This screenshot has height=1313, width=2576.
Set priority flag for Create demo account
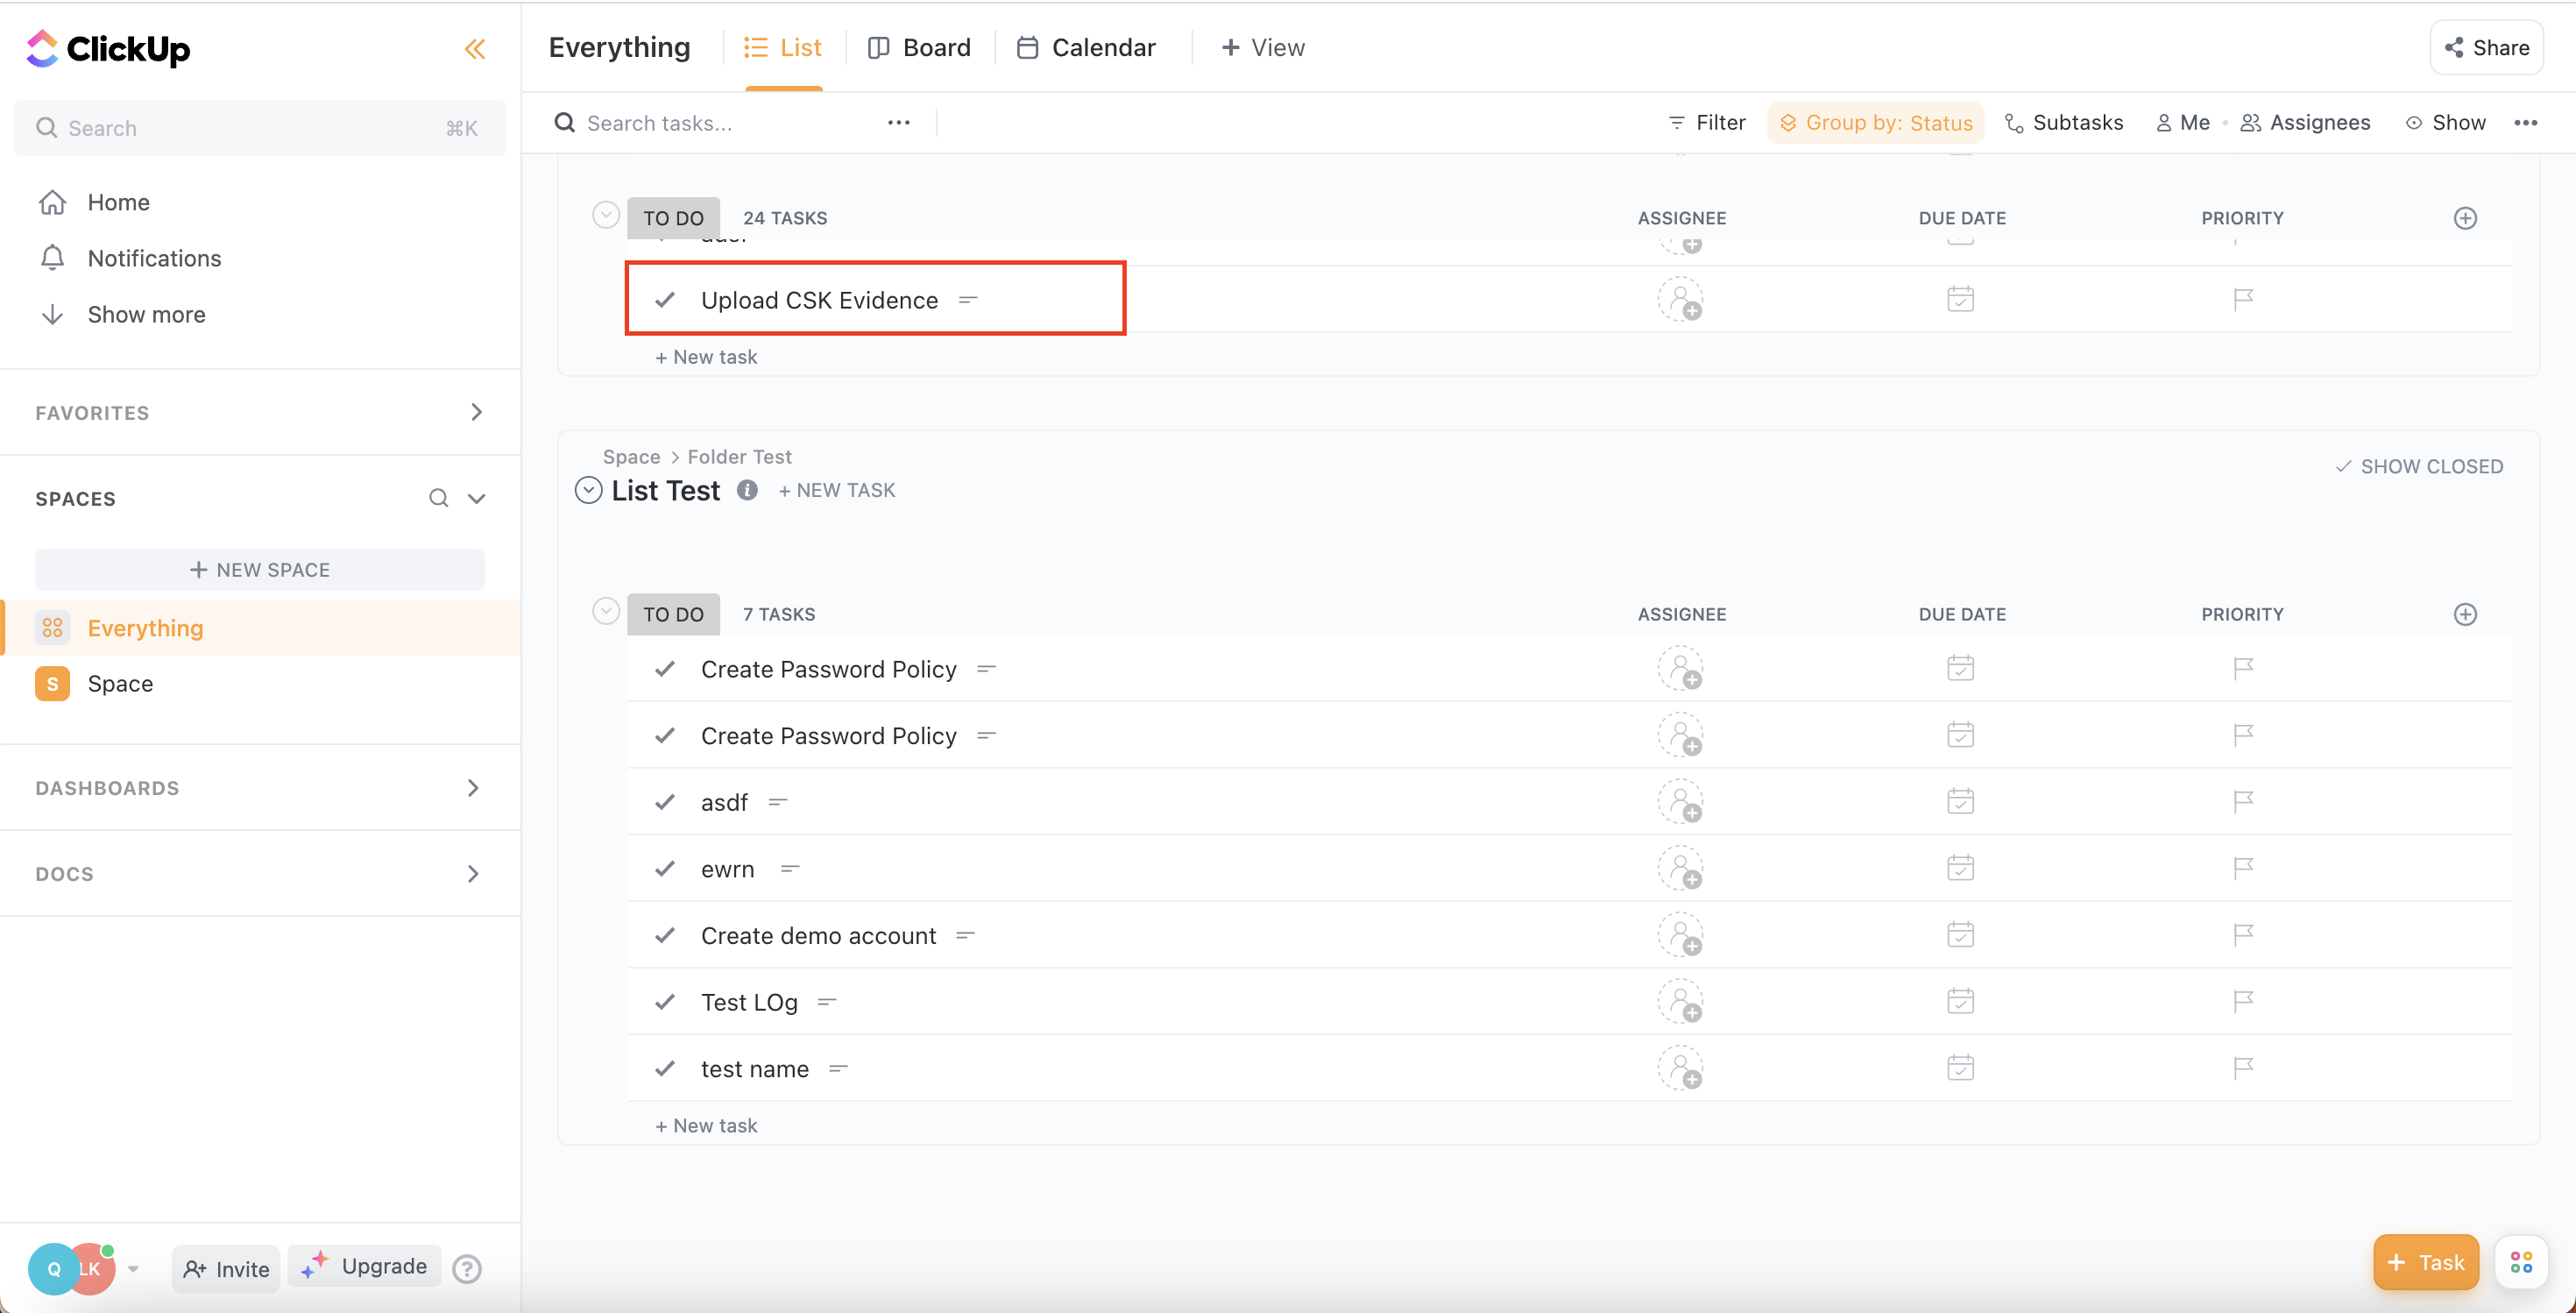click(x=2243, y=935)
